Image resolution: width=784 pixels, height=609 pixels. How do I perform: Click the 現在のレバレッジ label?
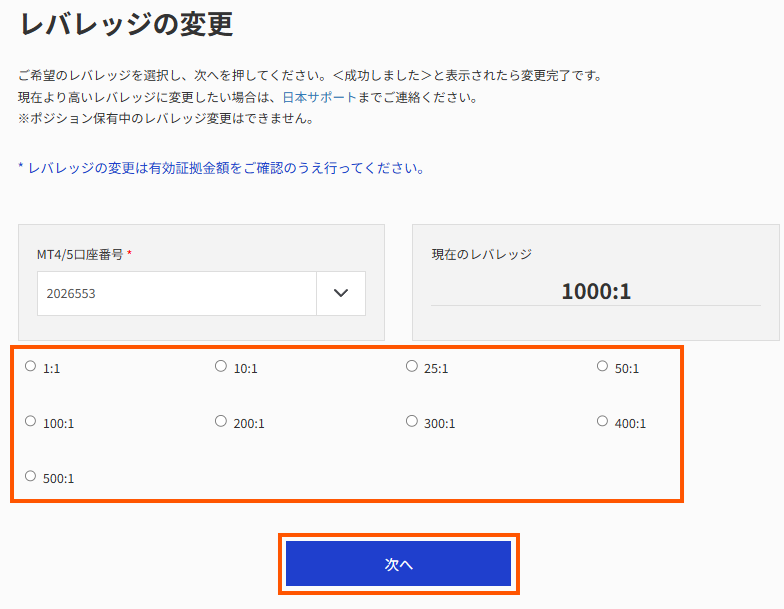[x=482, y=254]
